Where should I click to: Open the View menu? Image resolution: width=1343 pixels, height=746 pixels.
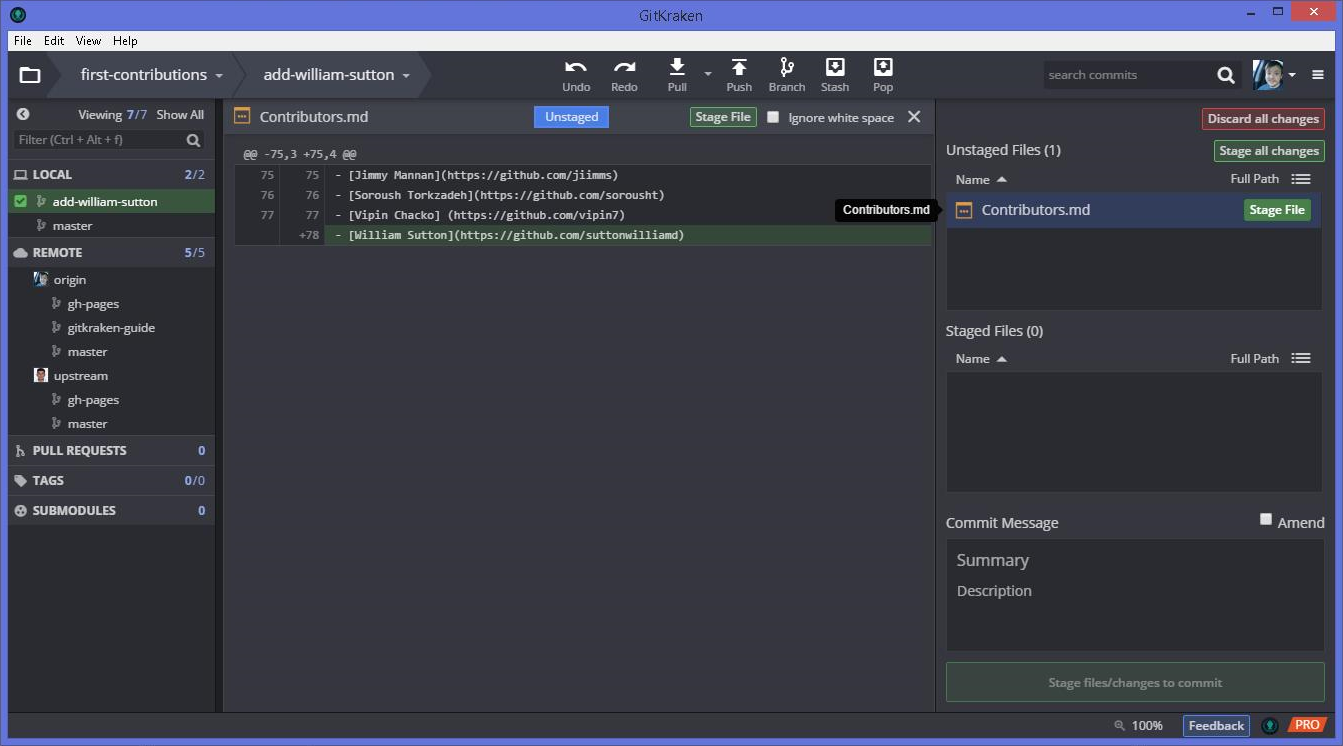(88, 41)
